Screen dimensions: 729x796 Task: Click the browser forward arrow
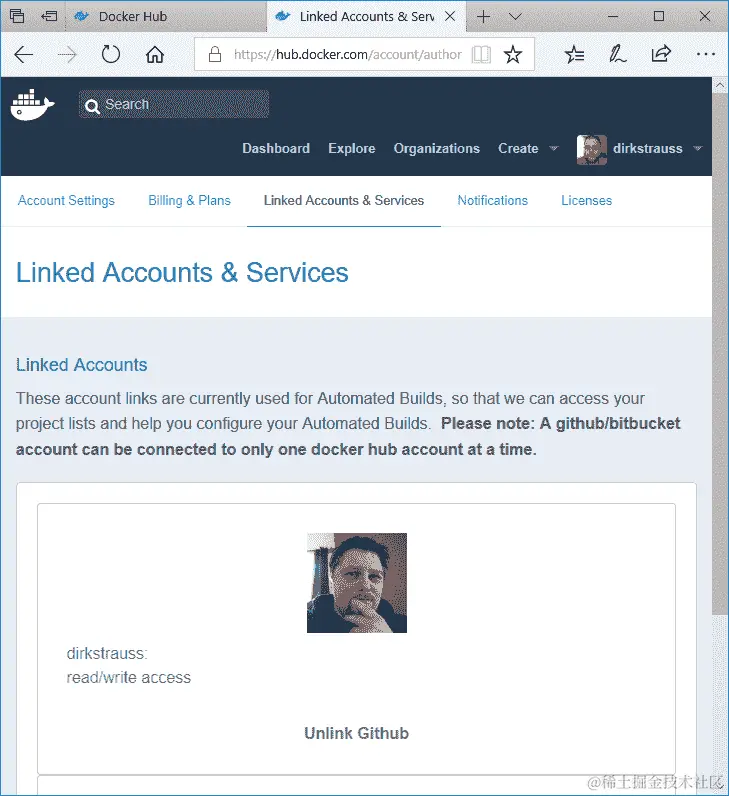point(67,54)
